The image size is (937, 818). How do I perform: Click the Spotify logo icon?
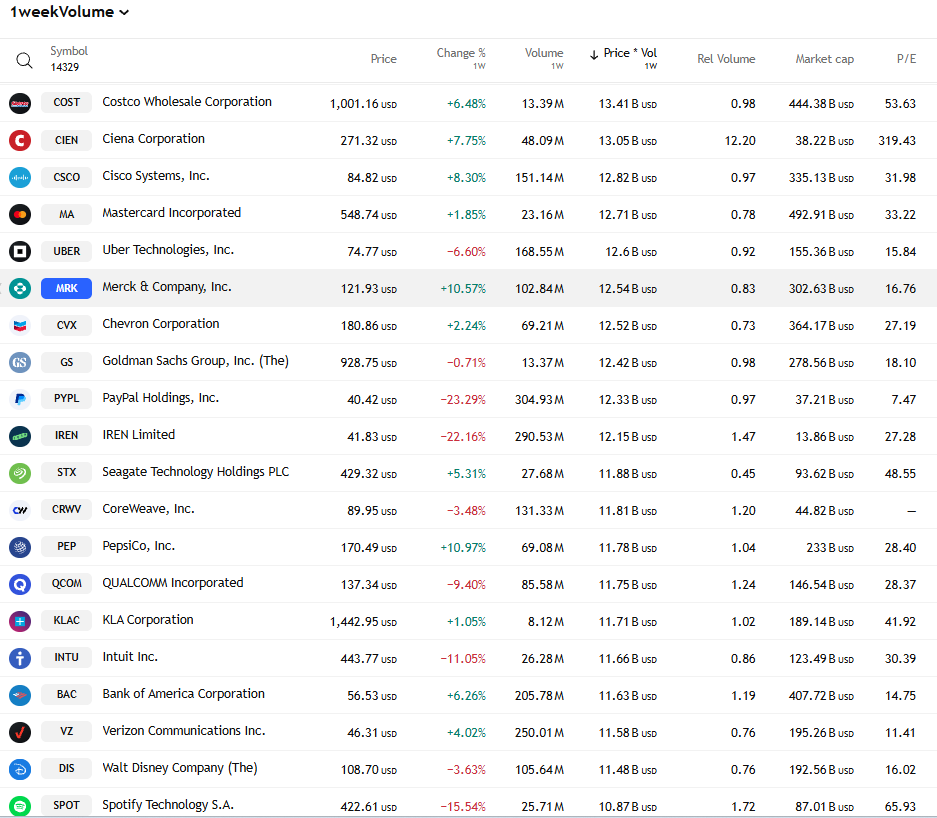20,806
